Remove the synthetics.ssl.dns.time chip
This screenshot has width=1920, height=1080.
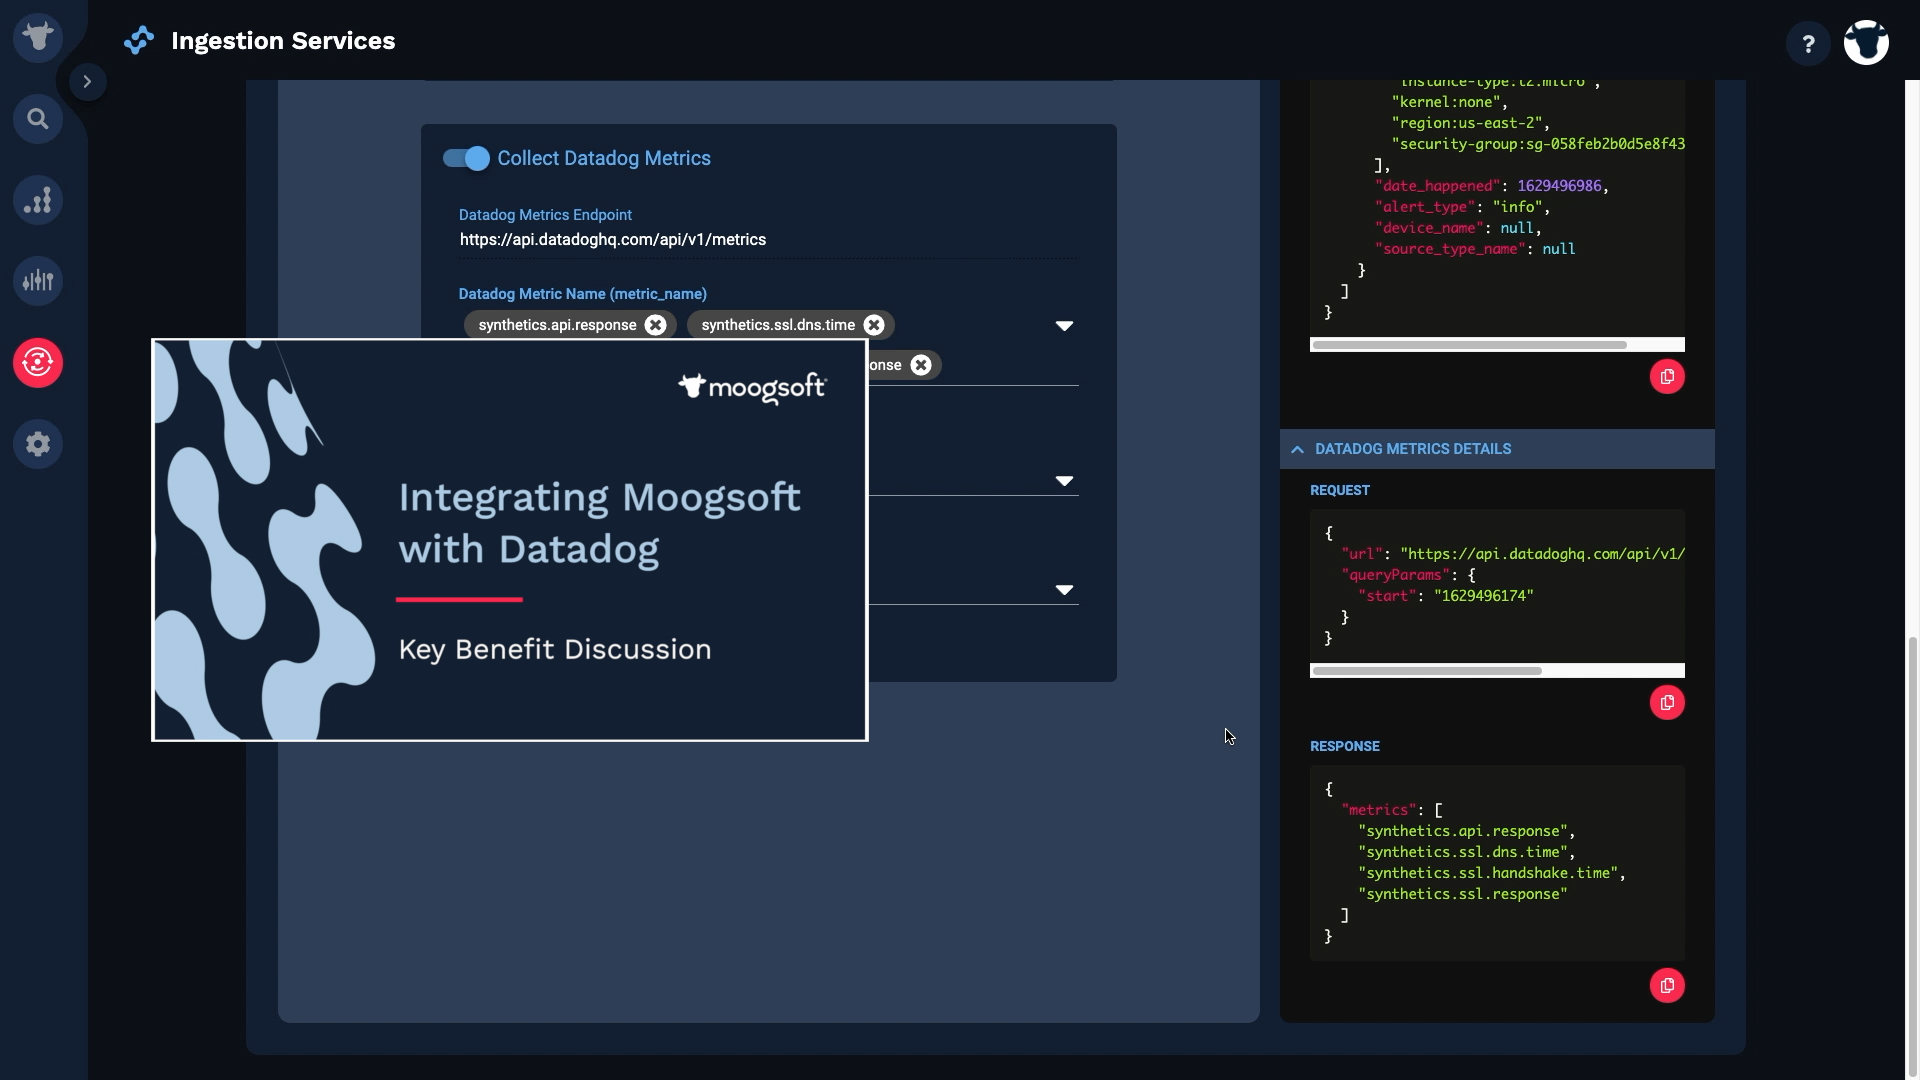(874, 325)
